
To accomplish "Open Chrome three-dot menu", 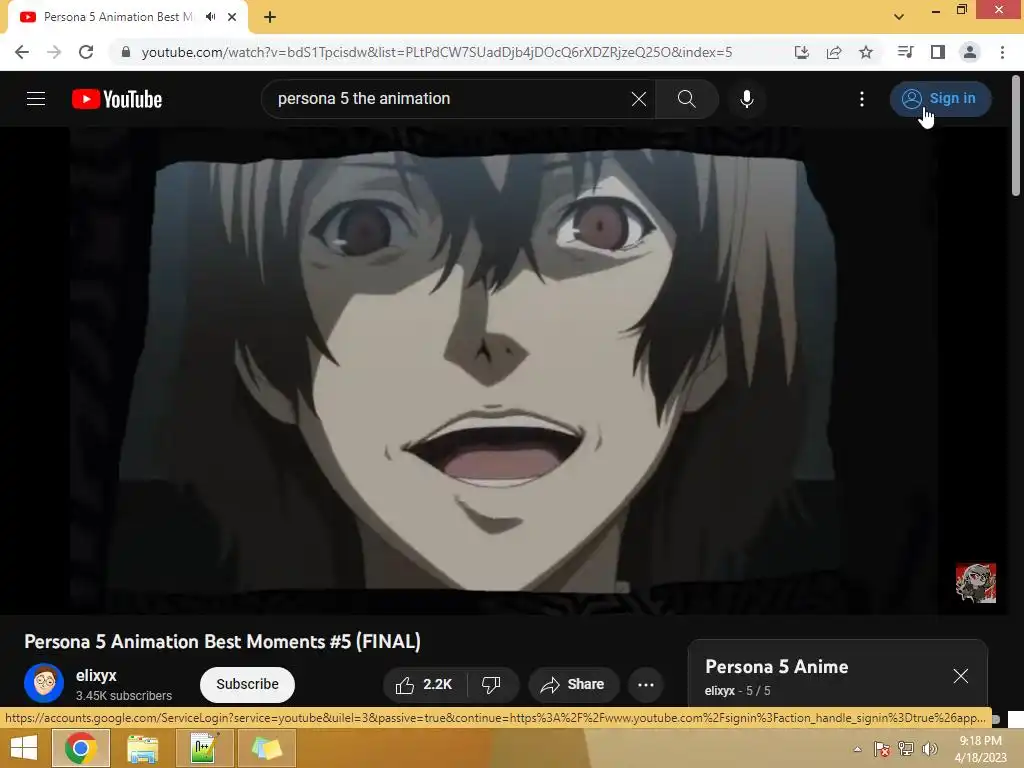I will 1002,52.
